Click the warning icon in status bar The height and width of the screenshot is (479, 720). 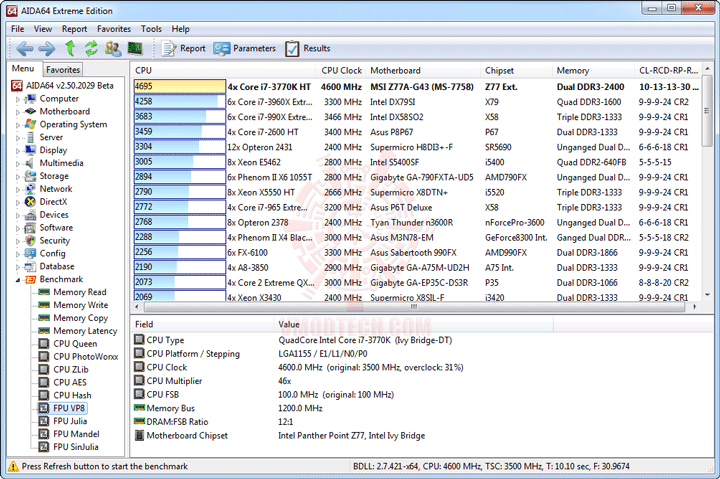coord(13,467)
